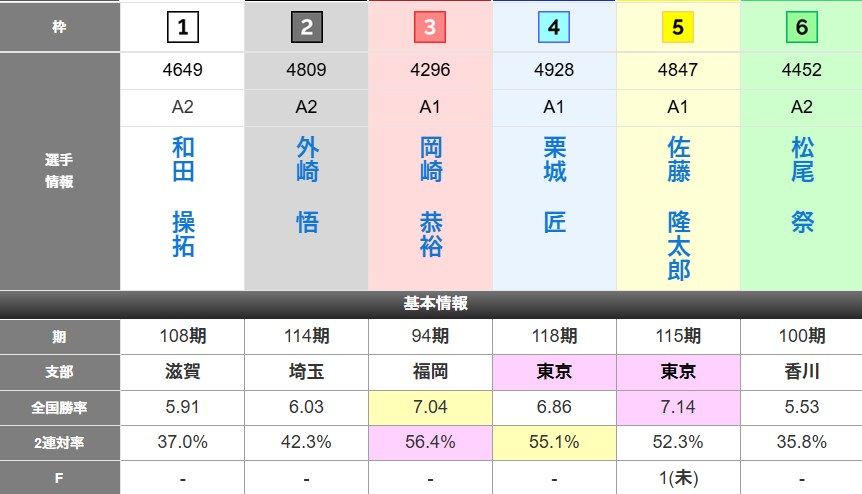The height and width of the screenshot is (494, 862).
Task: Click the highlighted 7.04 win rate cell
Action: [431, 407]
